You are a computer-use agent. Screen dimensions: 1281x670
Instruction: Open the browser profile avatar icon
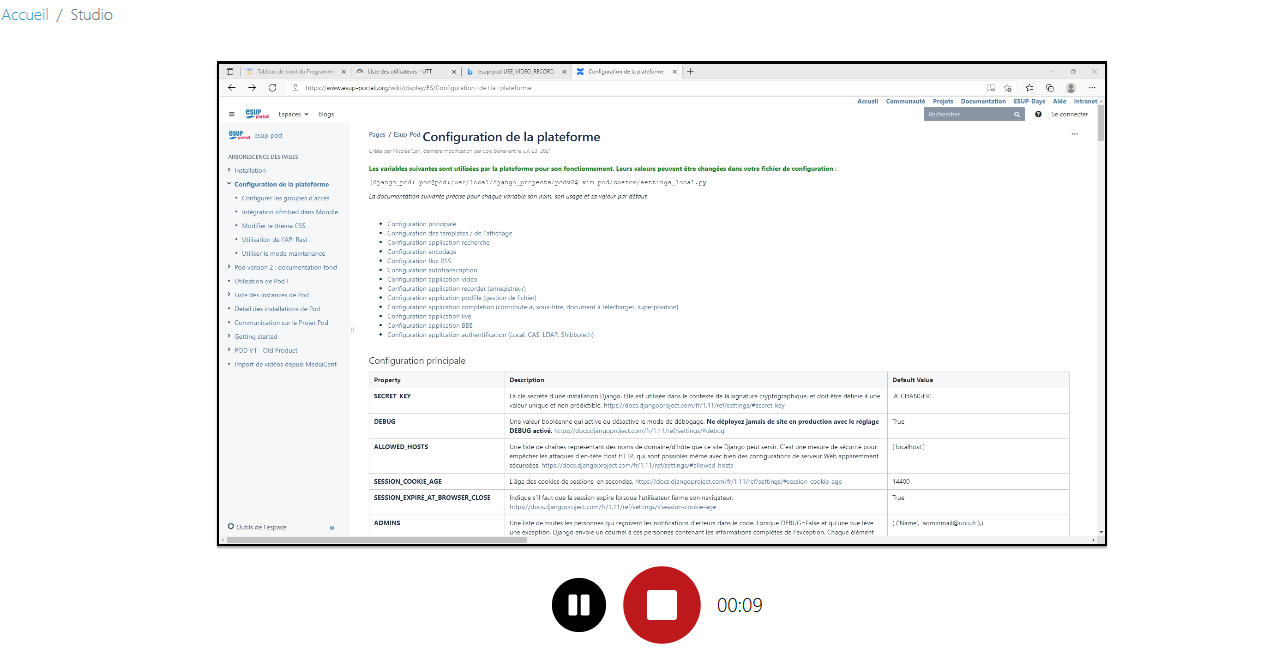point(1071,88)
